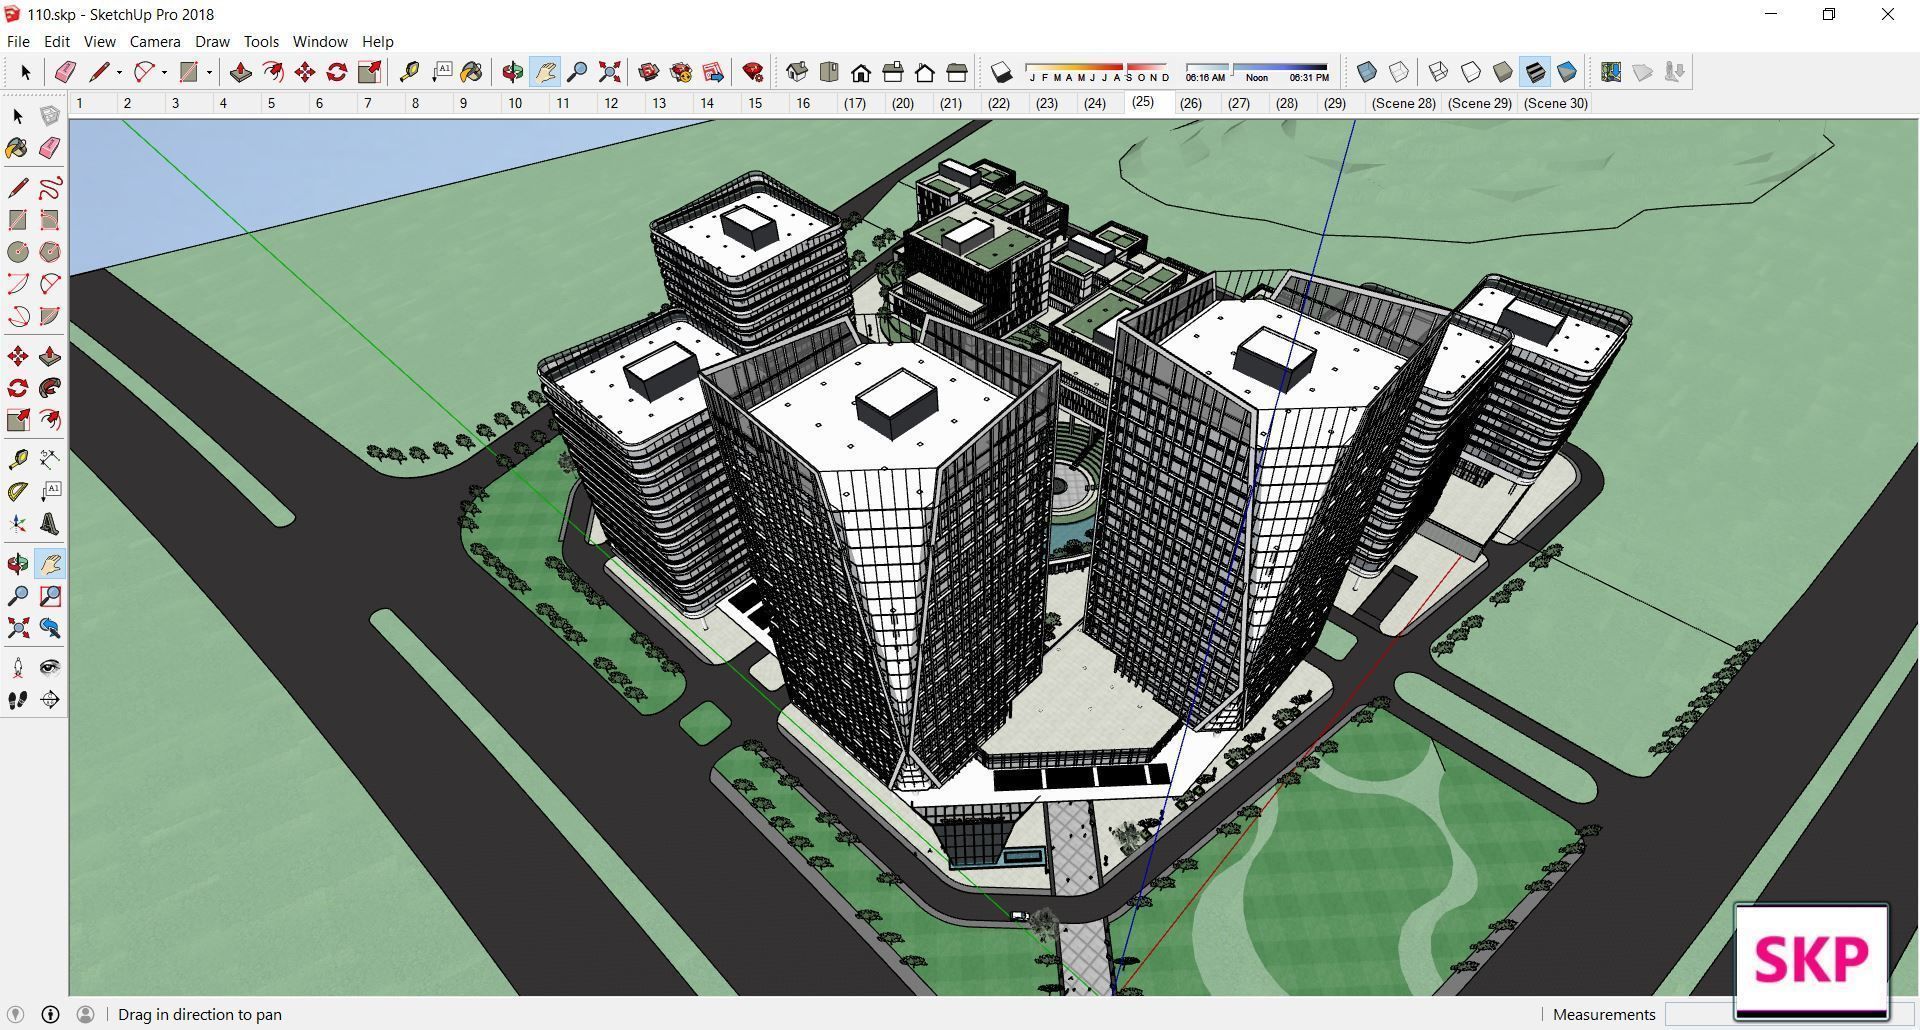
Task: Switch to Front view house icon
Action: coord(861,72)
